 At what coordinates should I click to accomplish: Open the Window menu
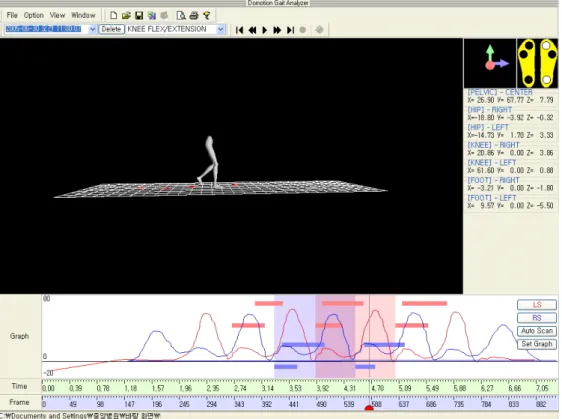click(x=83, y=15)
